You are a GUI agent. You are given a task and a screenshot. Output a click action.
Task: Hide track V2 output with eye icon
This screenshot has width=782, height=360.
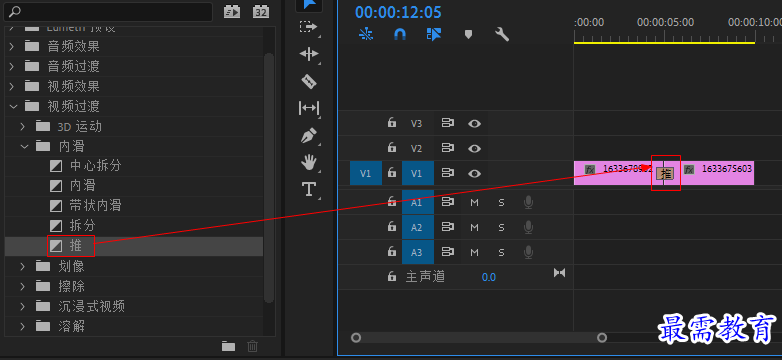click(474, 149)
